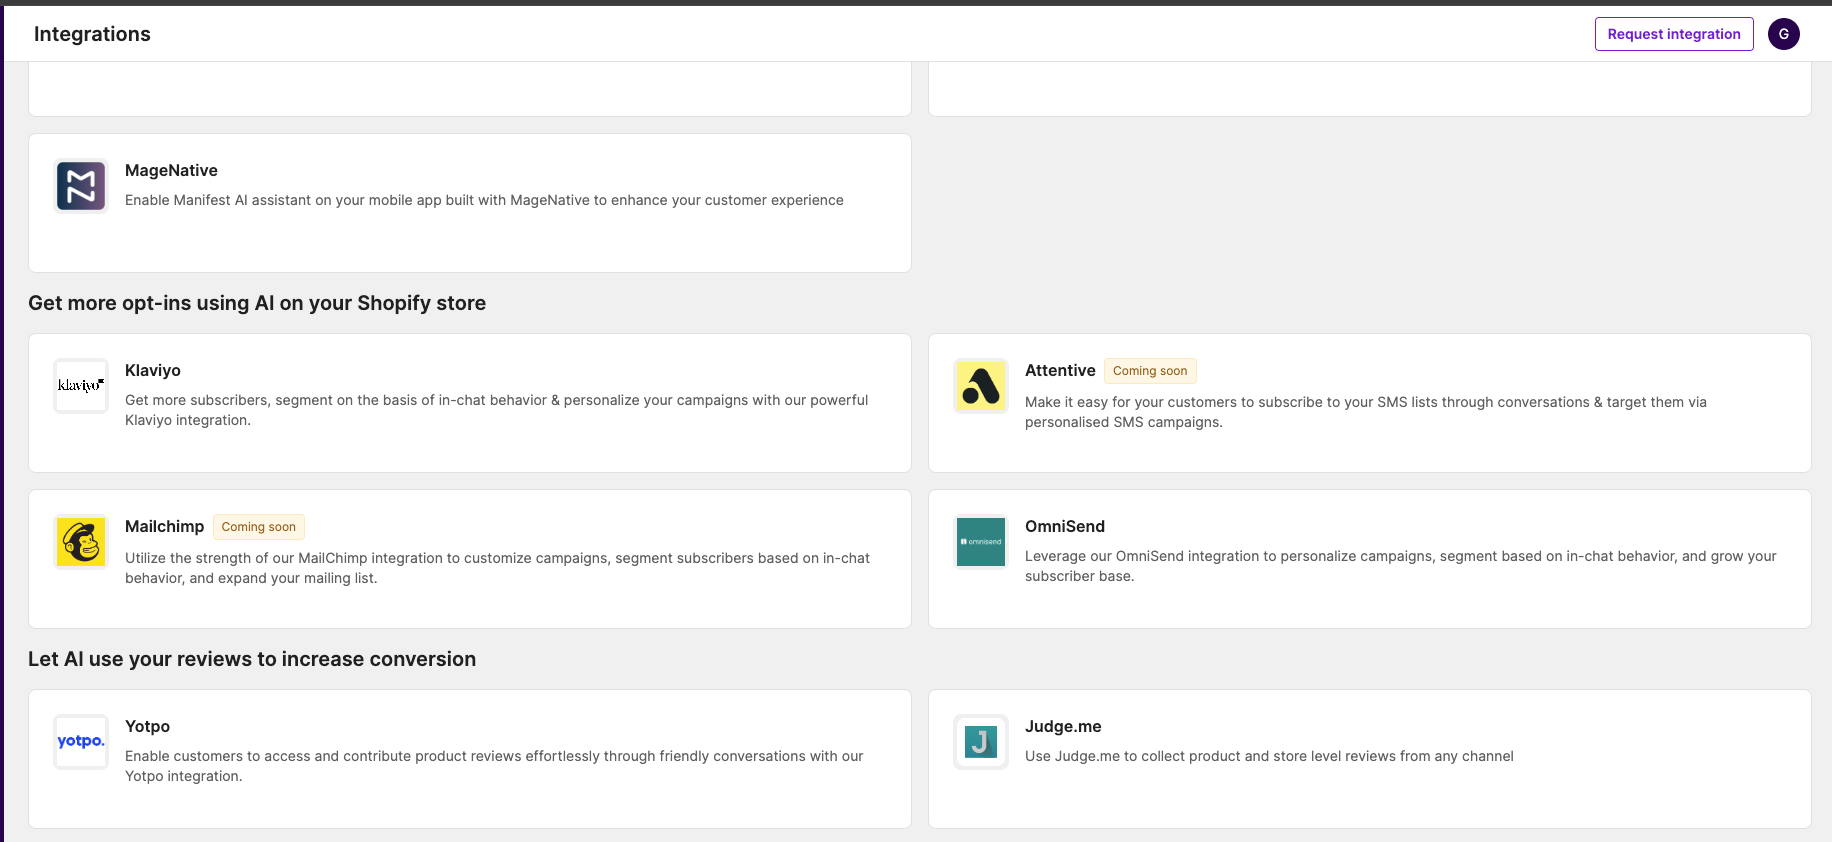
Task: Click the Yotpo description about product reviews
Action: click(494, 766)
